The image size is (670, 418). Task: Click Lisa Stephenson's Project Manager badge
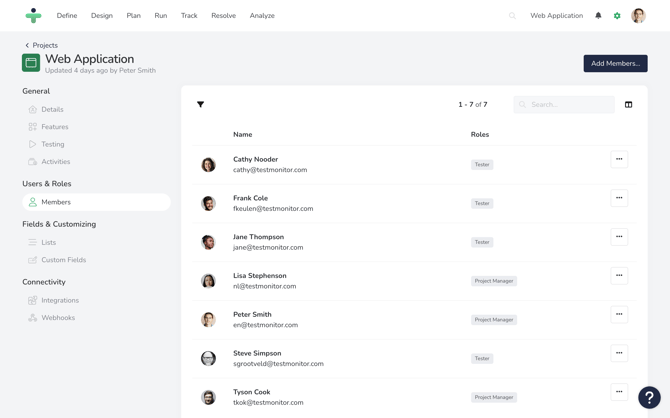click(x=494, y=281)
